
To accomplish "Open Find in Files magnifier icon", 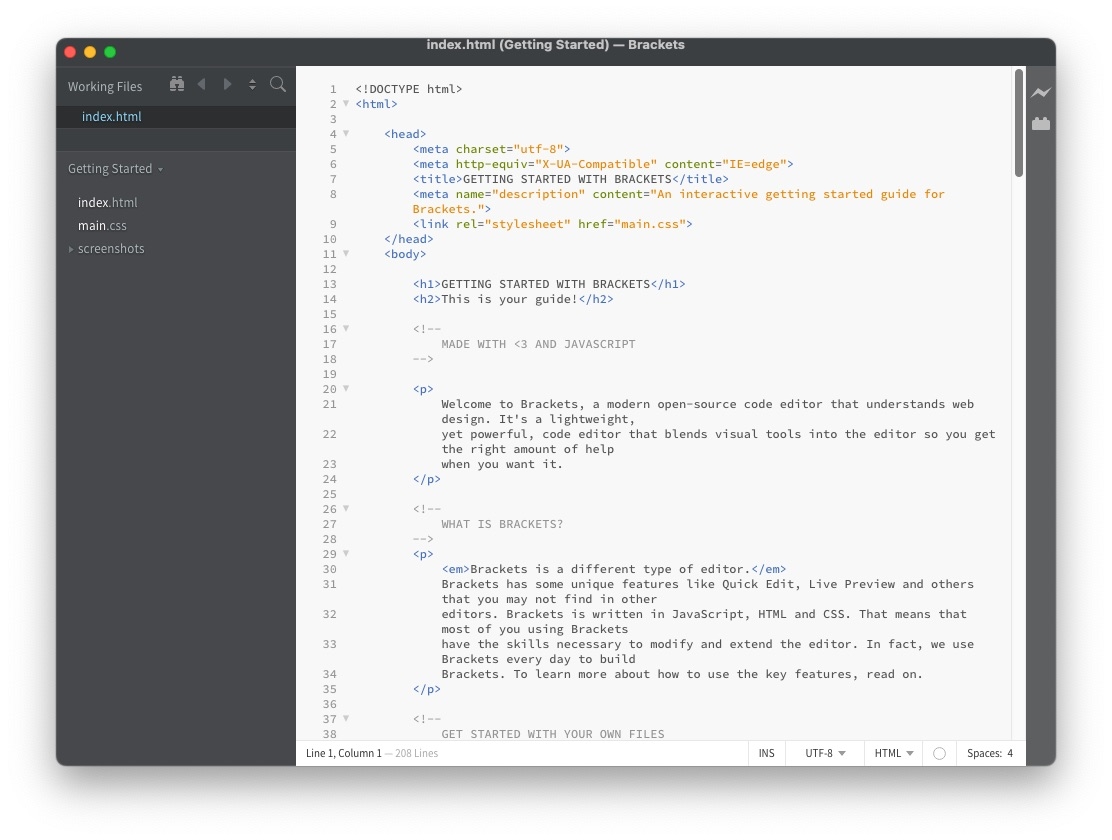I will click(278, 84).
